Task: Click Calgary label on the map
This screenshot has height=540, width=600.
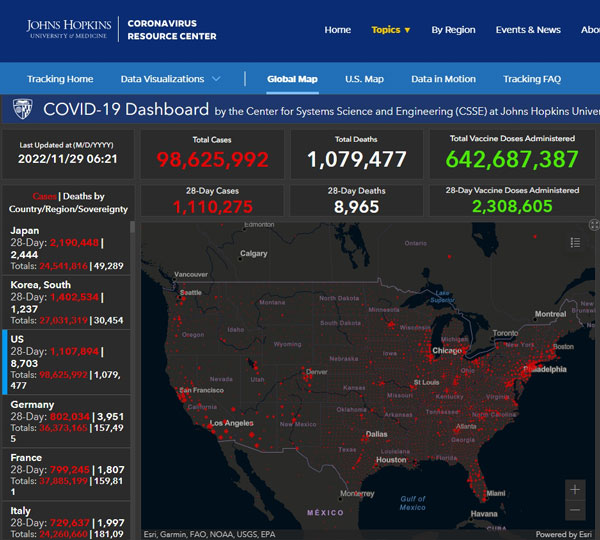Action: [254, 253]
